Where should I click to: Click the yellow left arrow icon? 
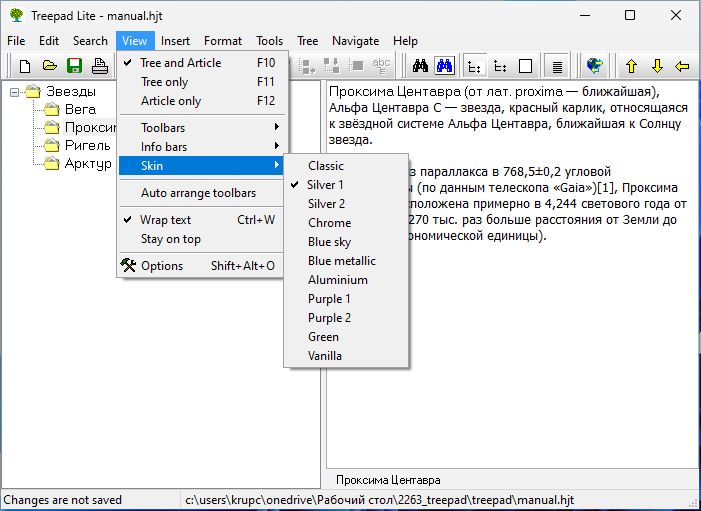pyautogui.click(x=682, y=67)
